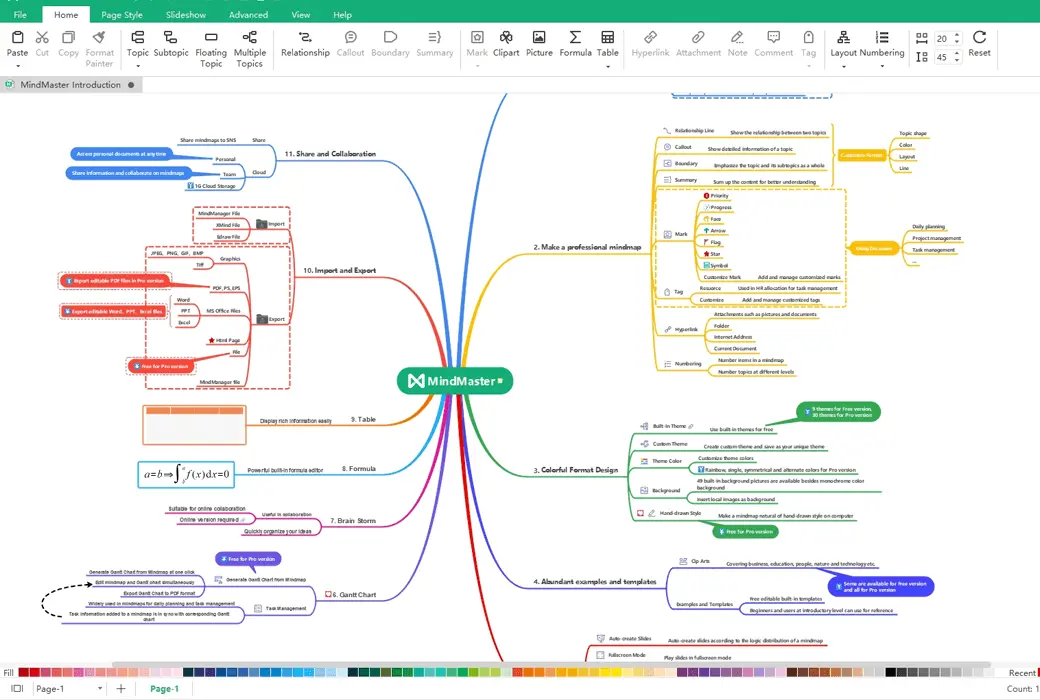Pick the bright yellow fill color swatch
Screen dimensions: 1040x700
[x=616, y=672]
